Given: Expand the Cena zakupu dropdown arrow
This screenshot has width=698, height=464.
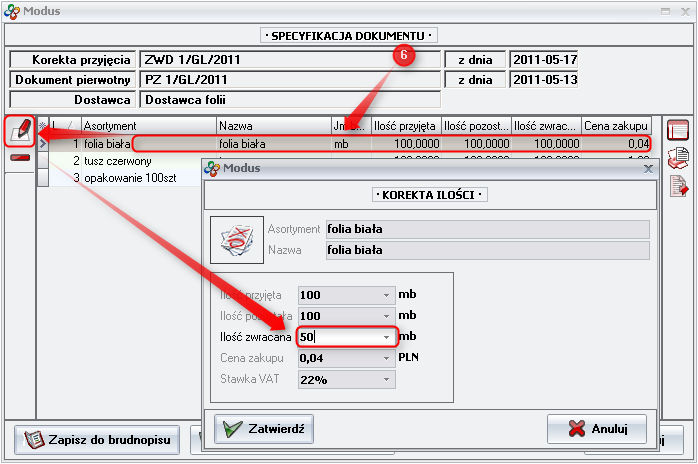Looking at the screenshot, I should (386, 358).
